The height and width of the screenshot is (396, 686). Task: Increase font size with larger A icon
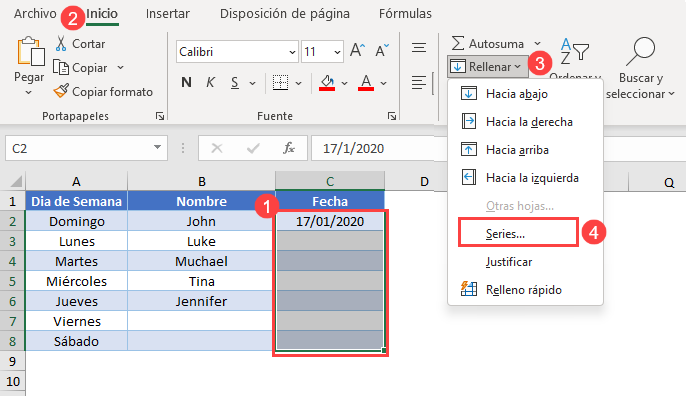[x=357, y=51]
